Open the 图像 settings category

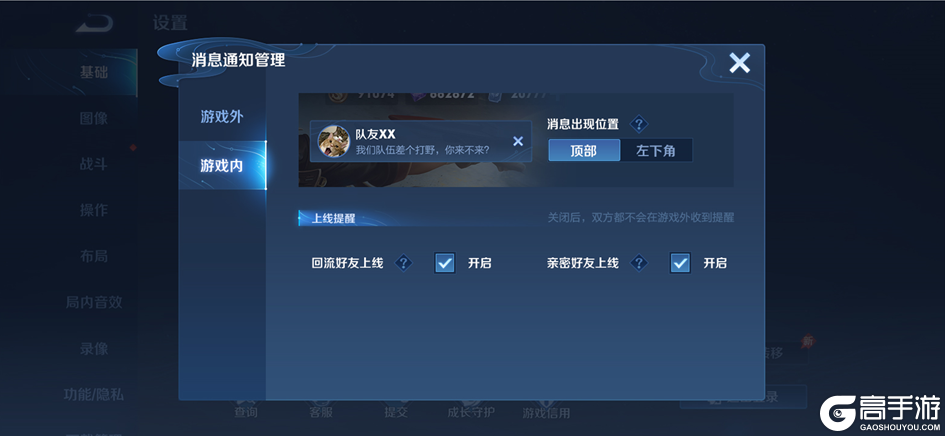pos(93,118)
